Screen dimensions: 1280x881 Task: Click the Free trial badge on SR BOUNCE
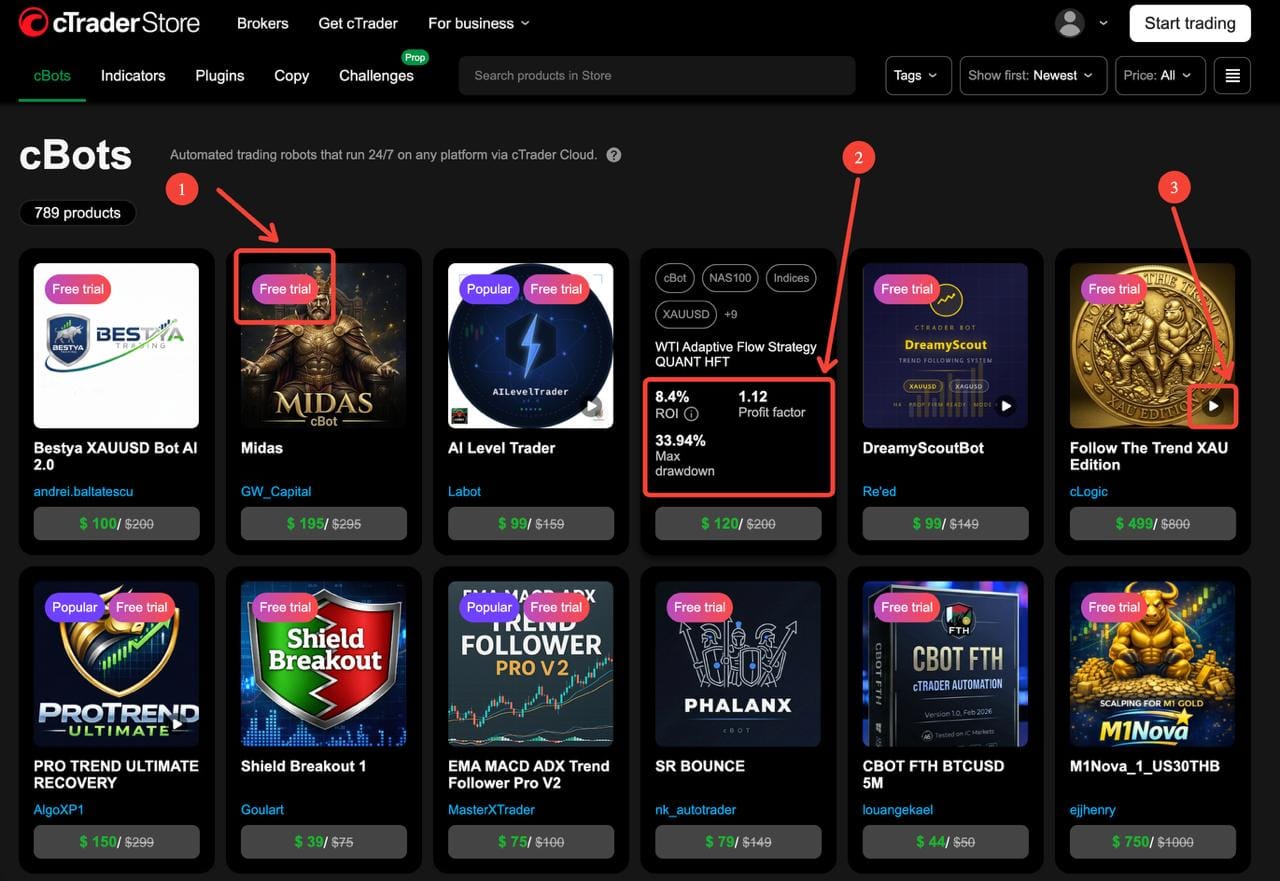pos(699,607)
